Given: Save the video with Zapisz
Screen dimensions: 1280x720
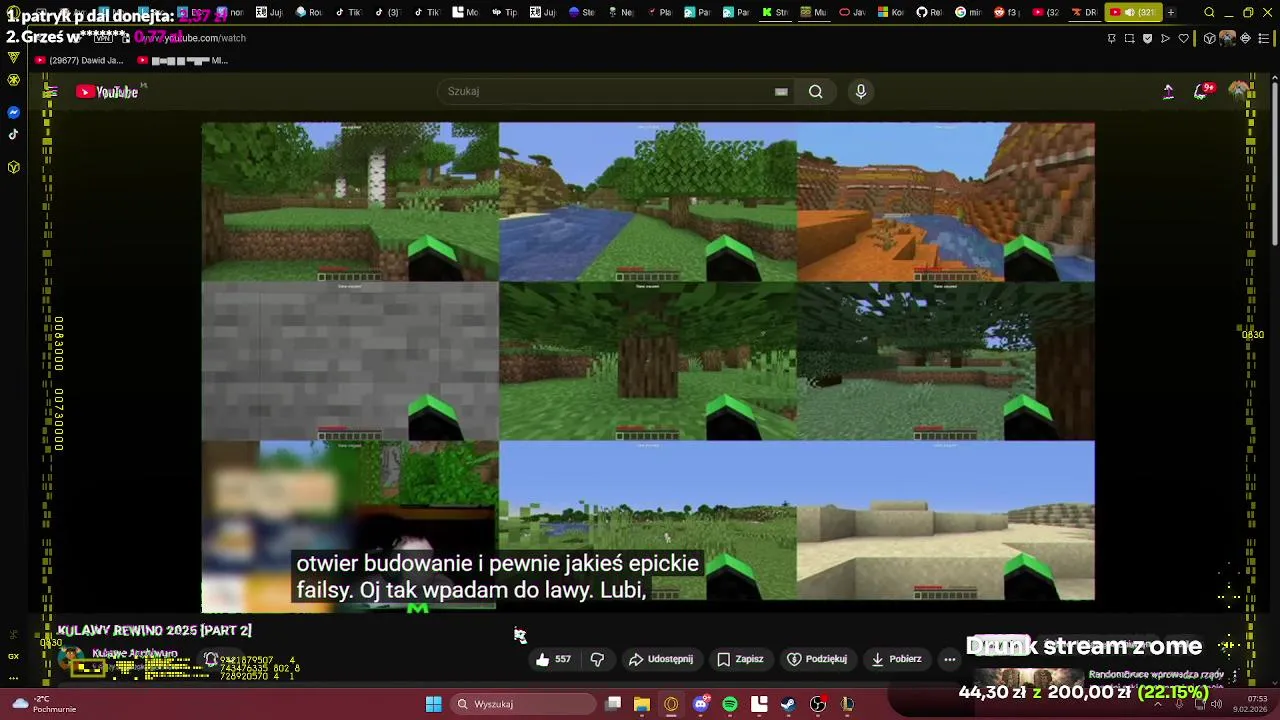Looking at the screenshot, I should click(740, 659).
